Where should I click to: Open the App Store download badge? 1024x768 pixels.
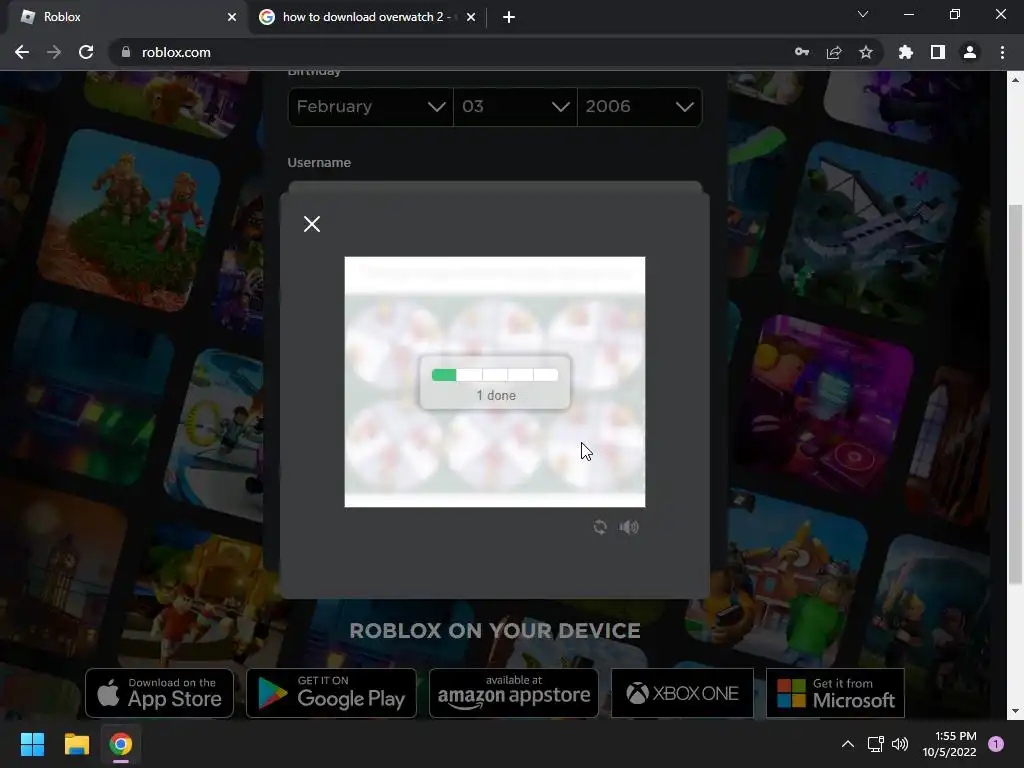point(159,693)
